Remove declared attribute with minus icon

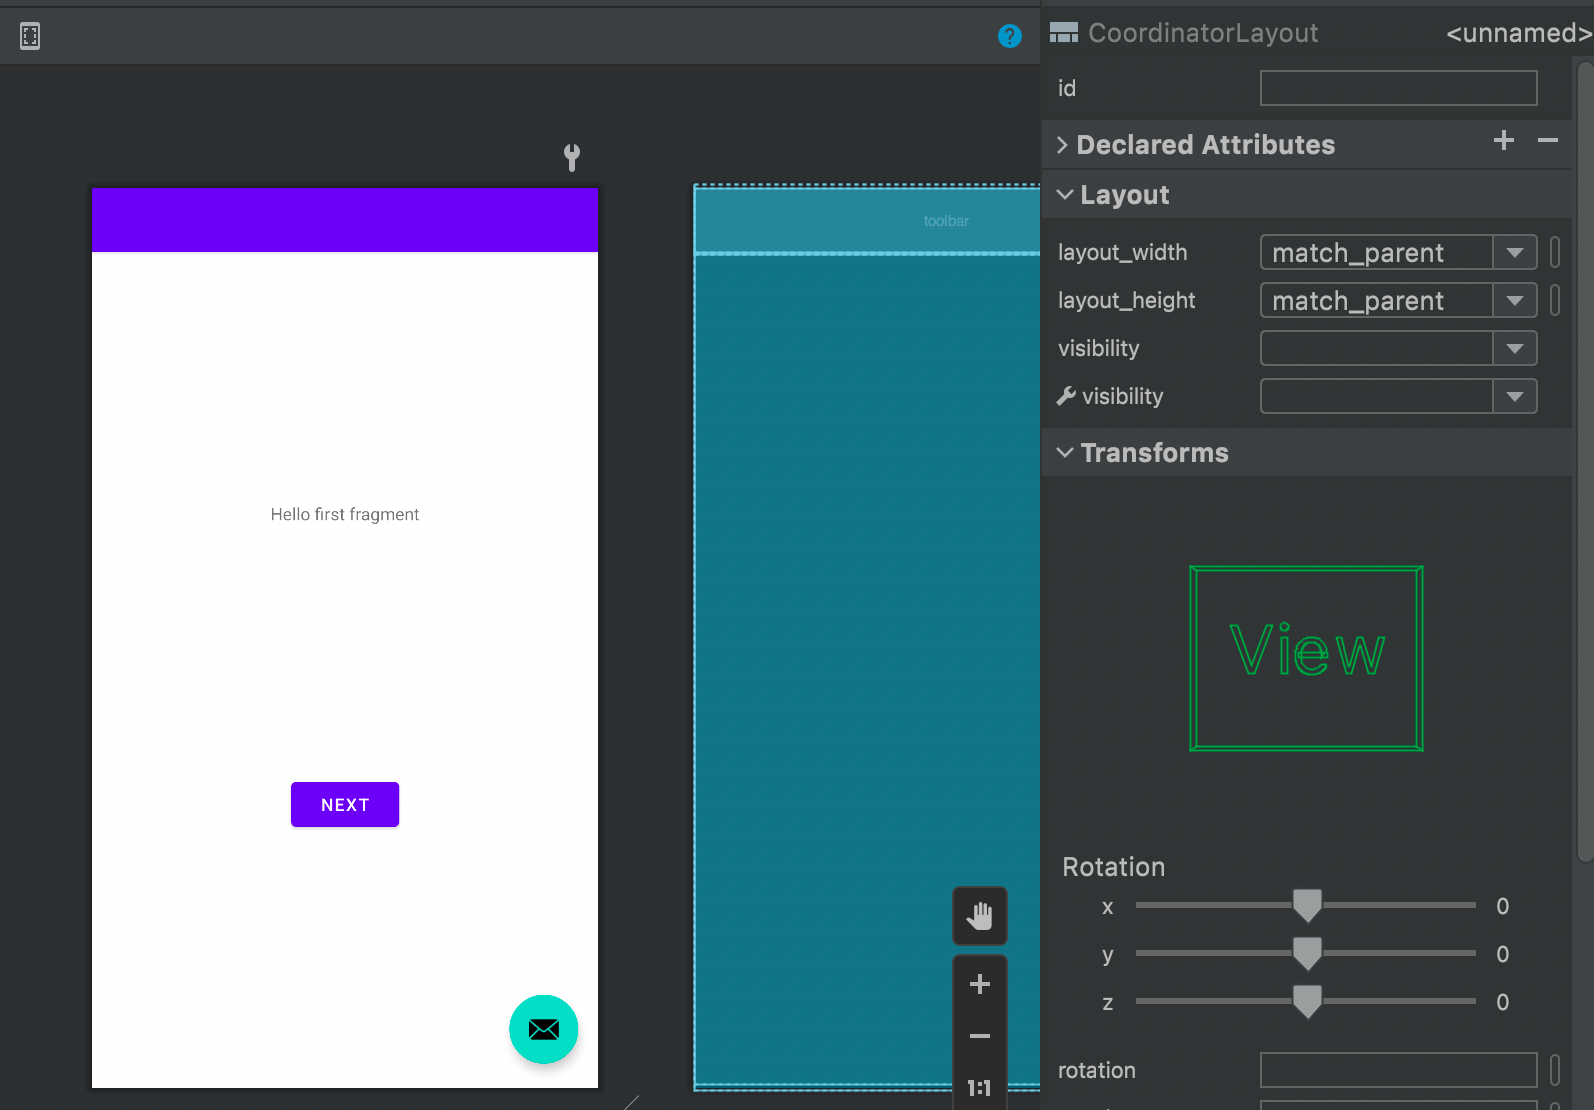click(1547, 141)
